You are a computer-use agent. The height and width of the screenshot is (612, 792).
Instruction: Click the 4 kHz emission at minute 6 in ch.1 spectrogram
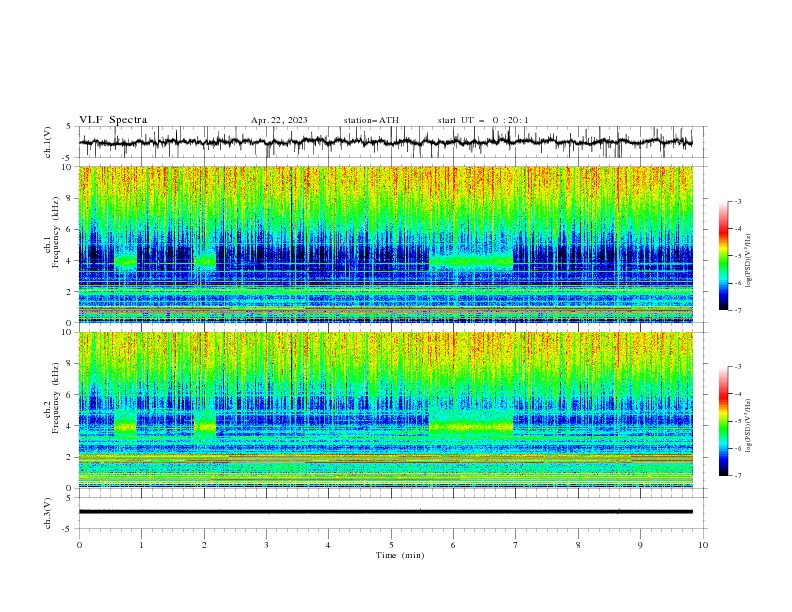tap(471, 261)
